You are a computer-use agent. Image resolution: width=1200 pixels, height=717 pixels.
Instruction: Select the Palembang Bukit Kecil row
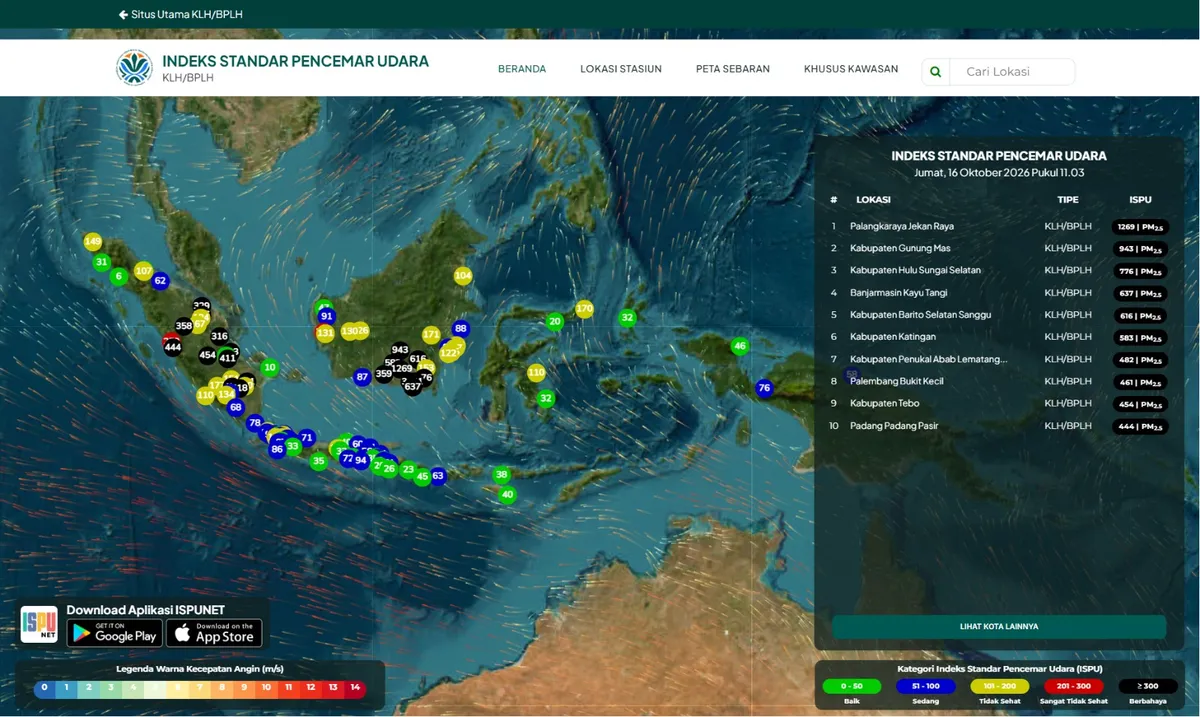point(999,381)
